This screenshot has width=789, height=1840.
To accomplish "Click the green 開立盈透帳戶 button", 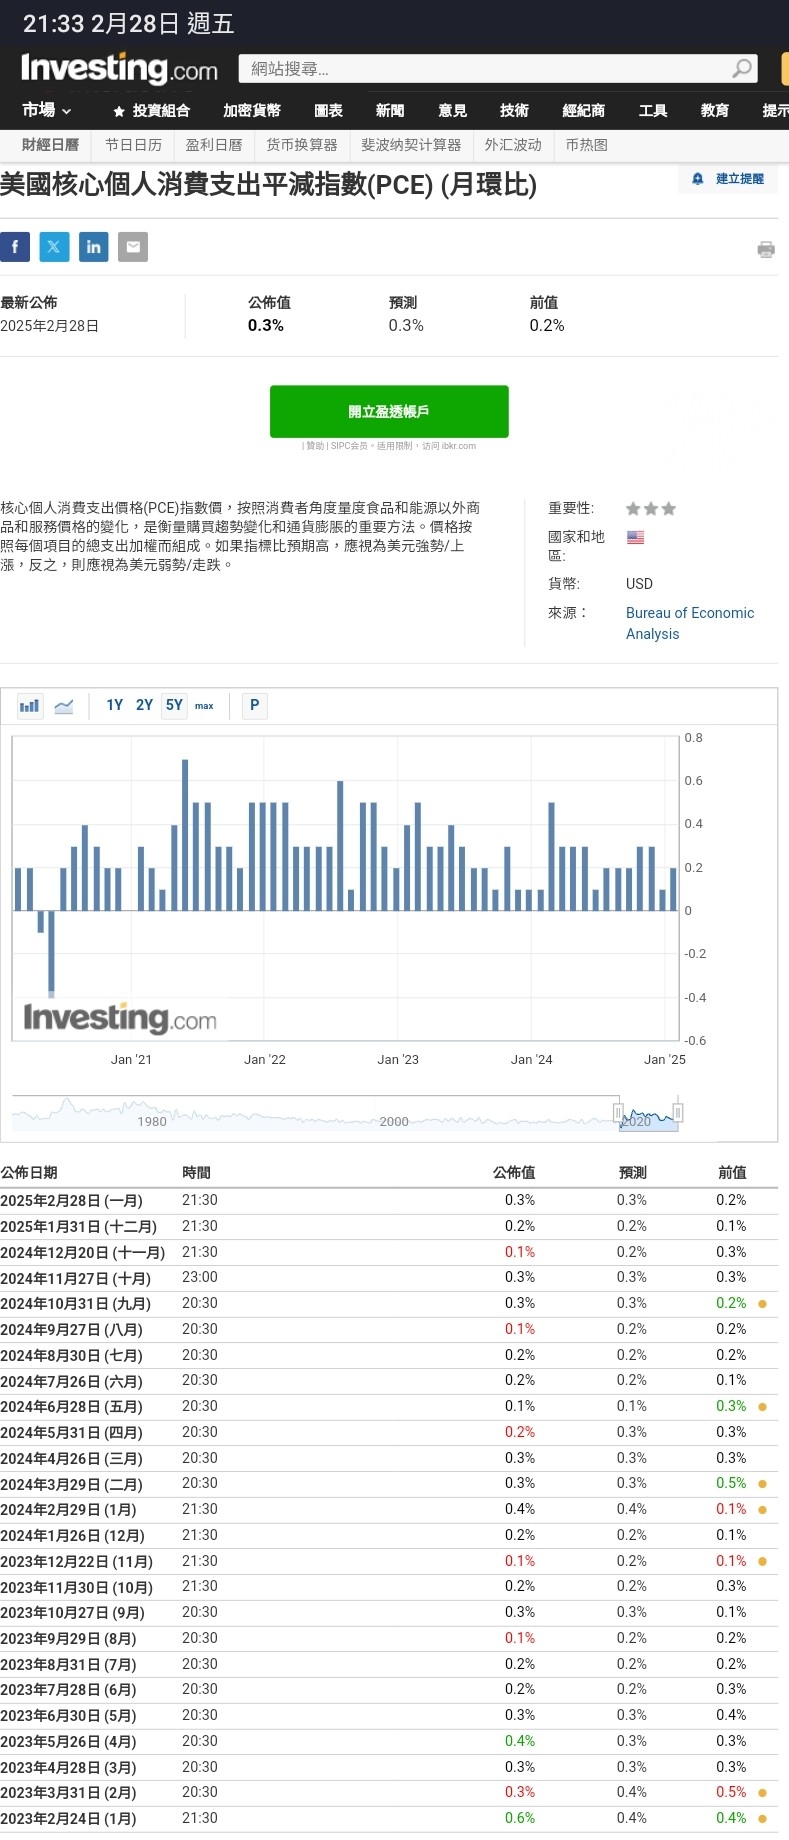I will (x=389, y=411).
